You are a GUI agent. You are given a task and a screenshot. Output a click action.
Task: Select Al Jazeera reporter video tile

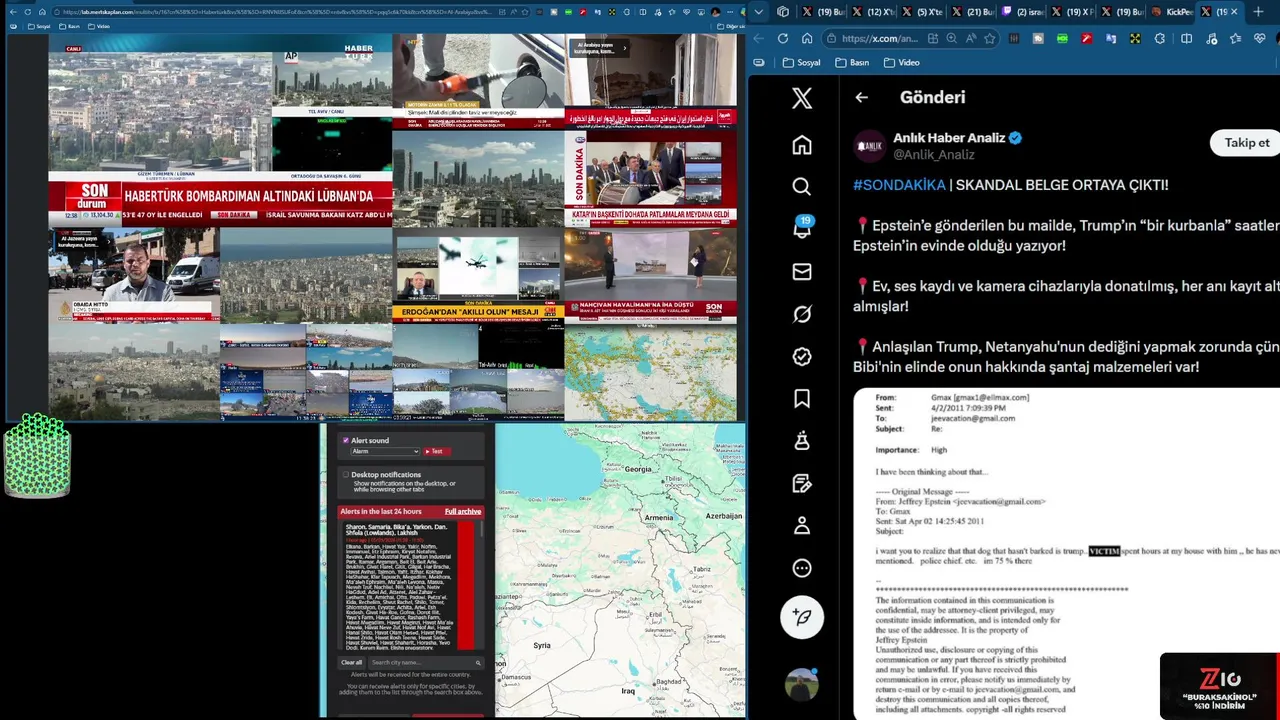coord(134,275)
